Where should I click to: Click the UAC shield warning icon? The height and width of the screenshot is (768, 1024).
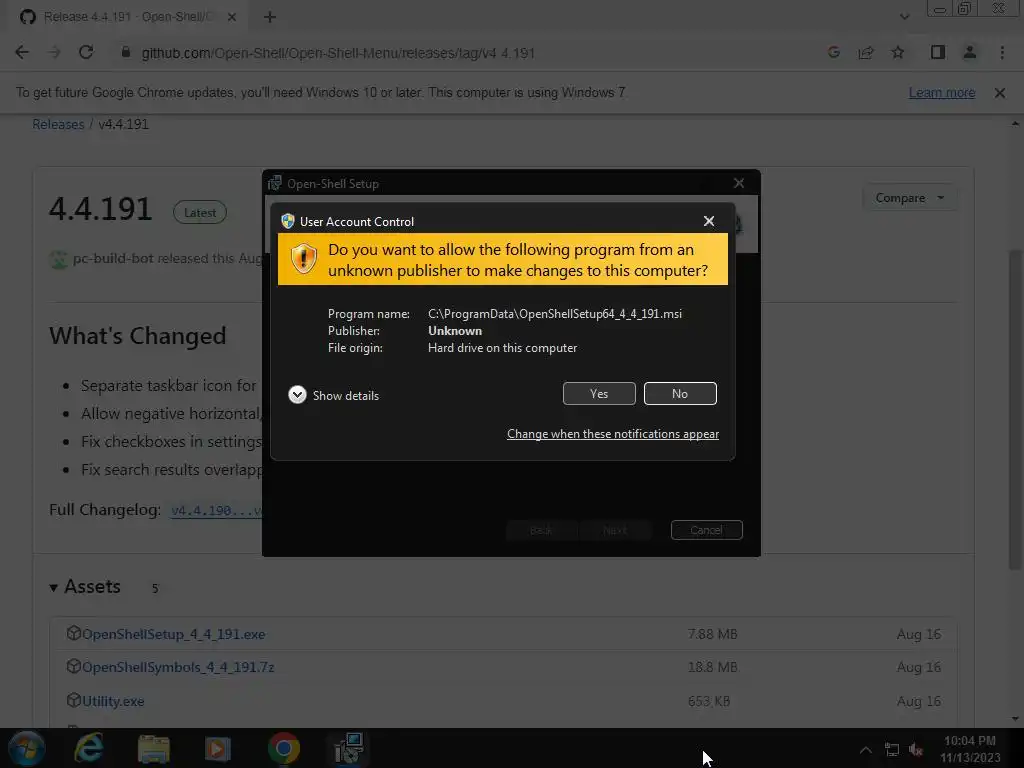click(304, 259)
